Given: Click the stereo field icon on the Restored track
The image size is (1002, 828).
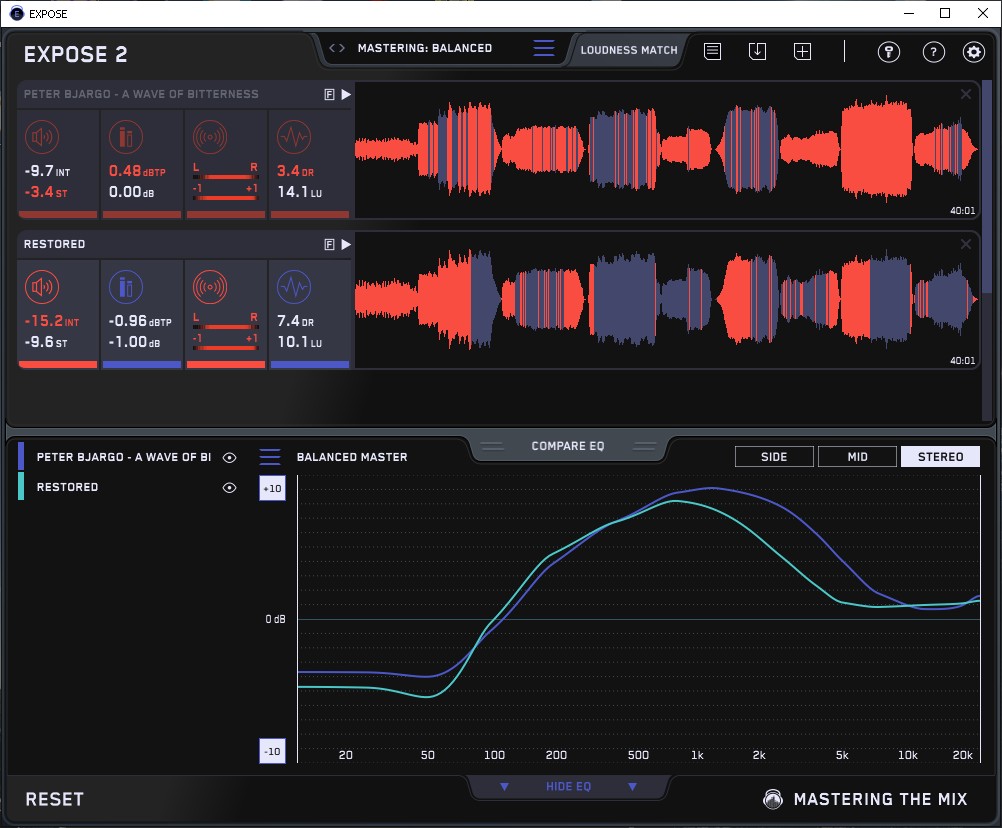Looking at the screenshot, I should pos(210,287).
